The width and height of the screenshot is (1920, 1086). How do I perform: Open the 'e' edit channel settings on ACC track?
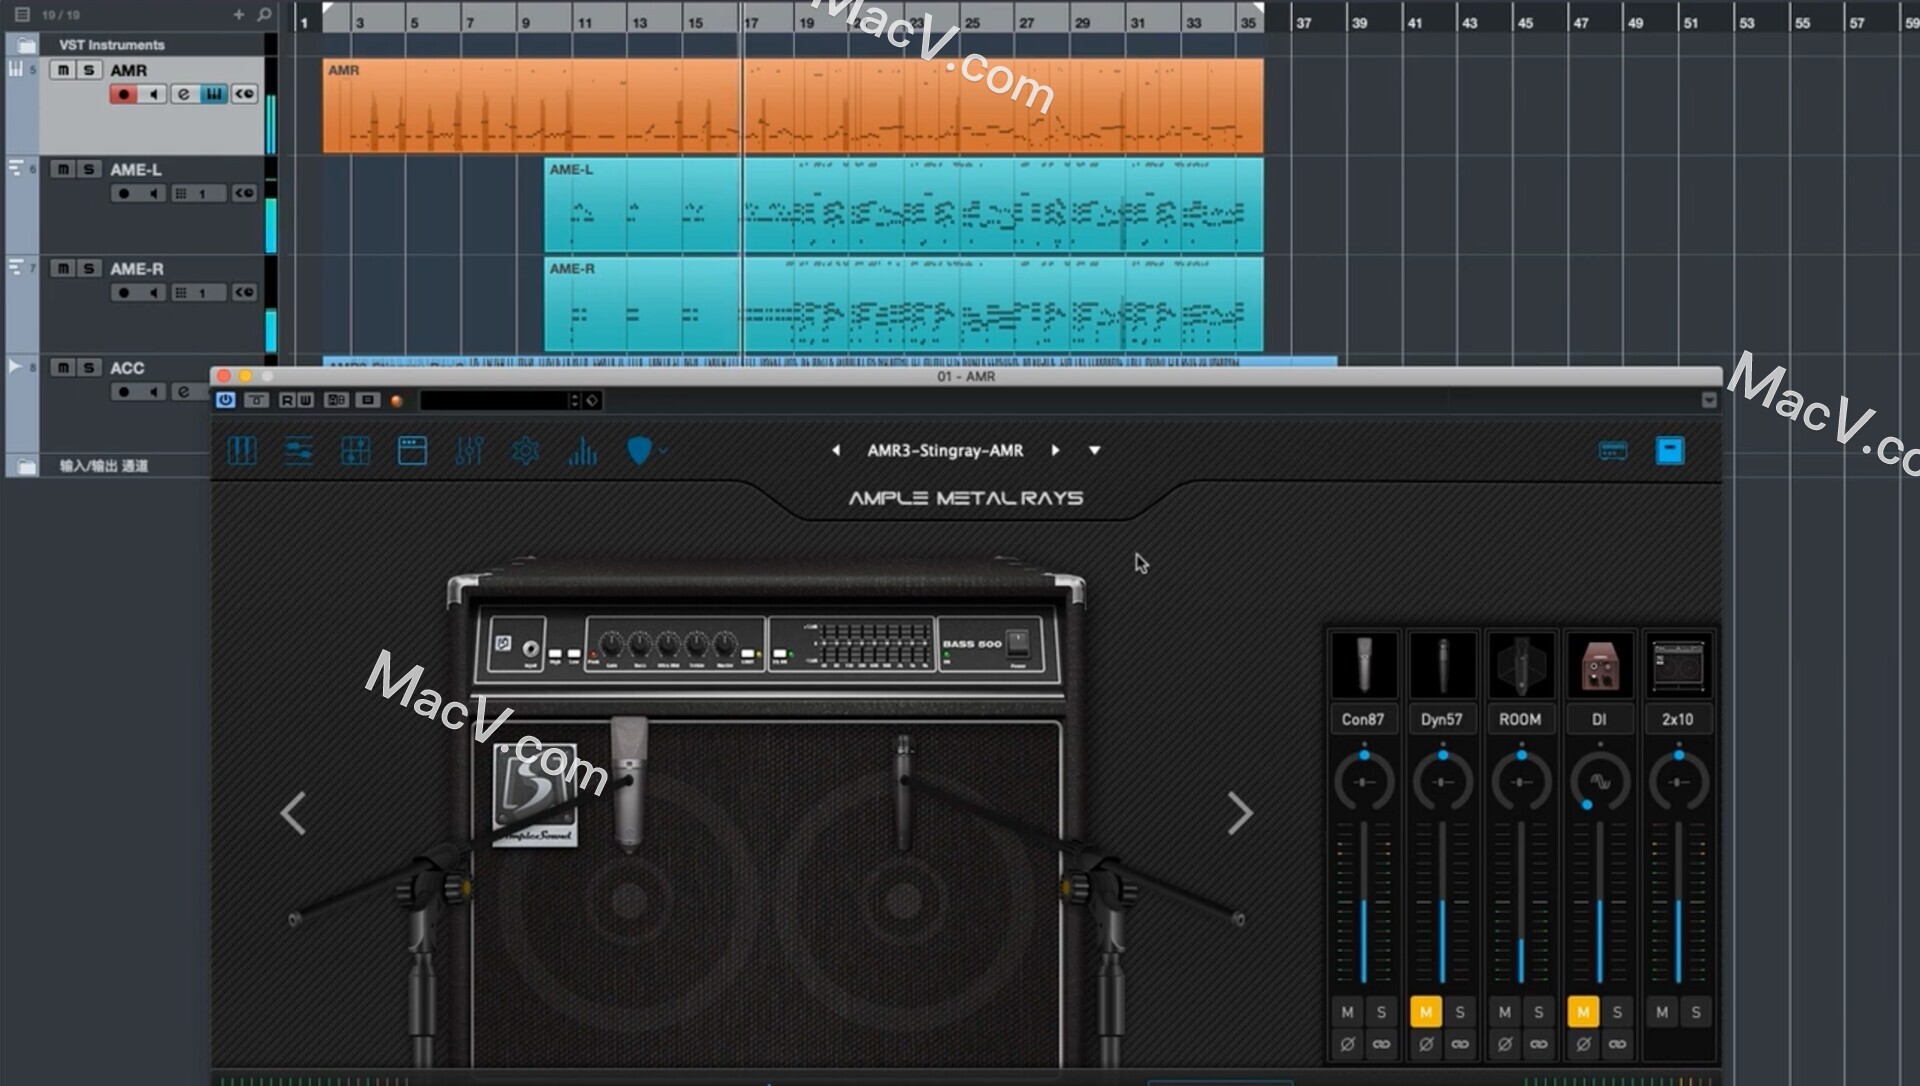pyautogui.click(x=183, y=392)
